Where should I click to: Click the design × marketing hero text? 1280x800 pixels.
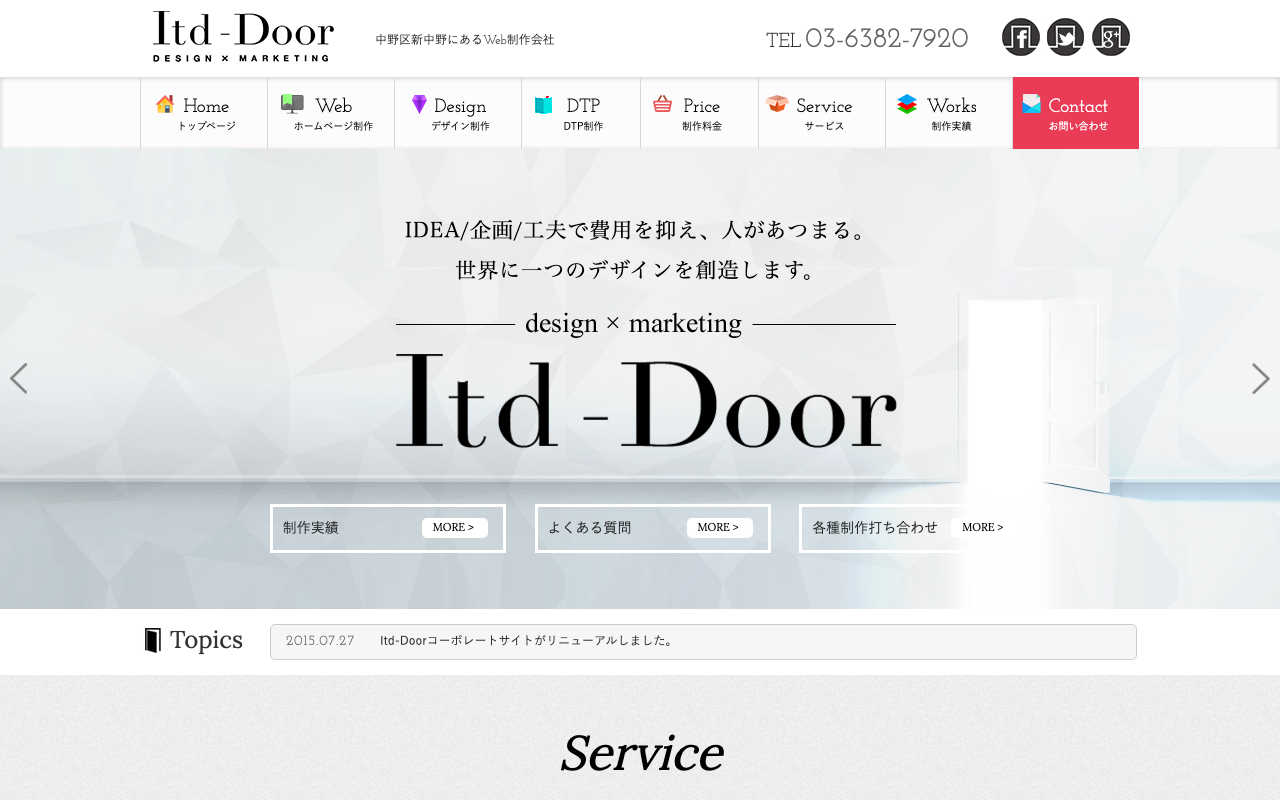coord(633,324)
